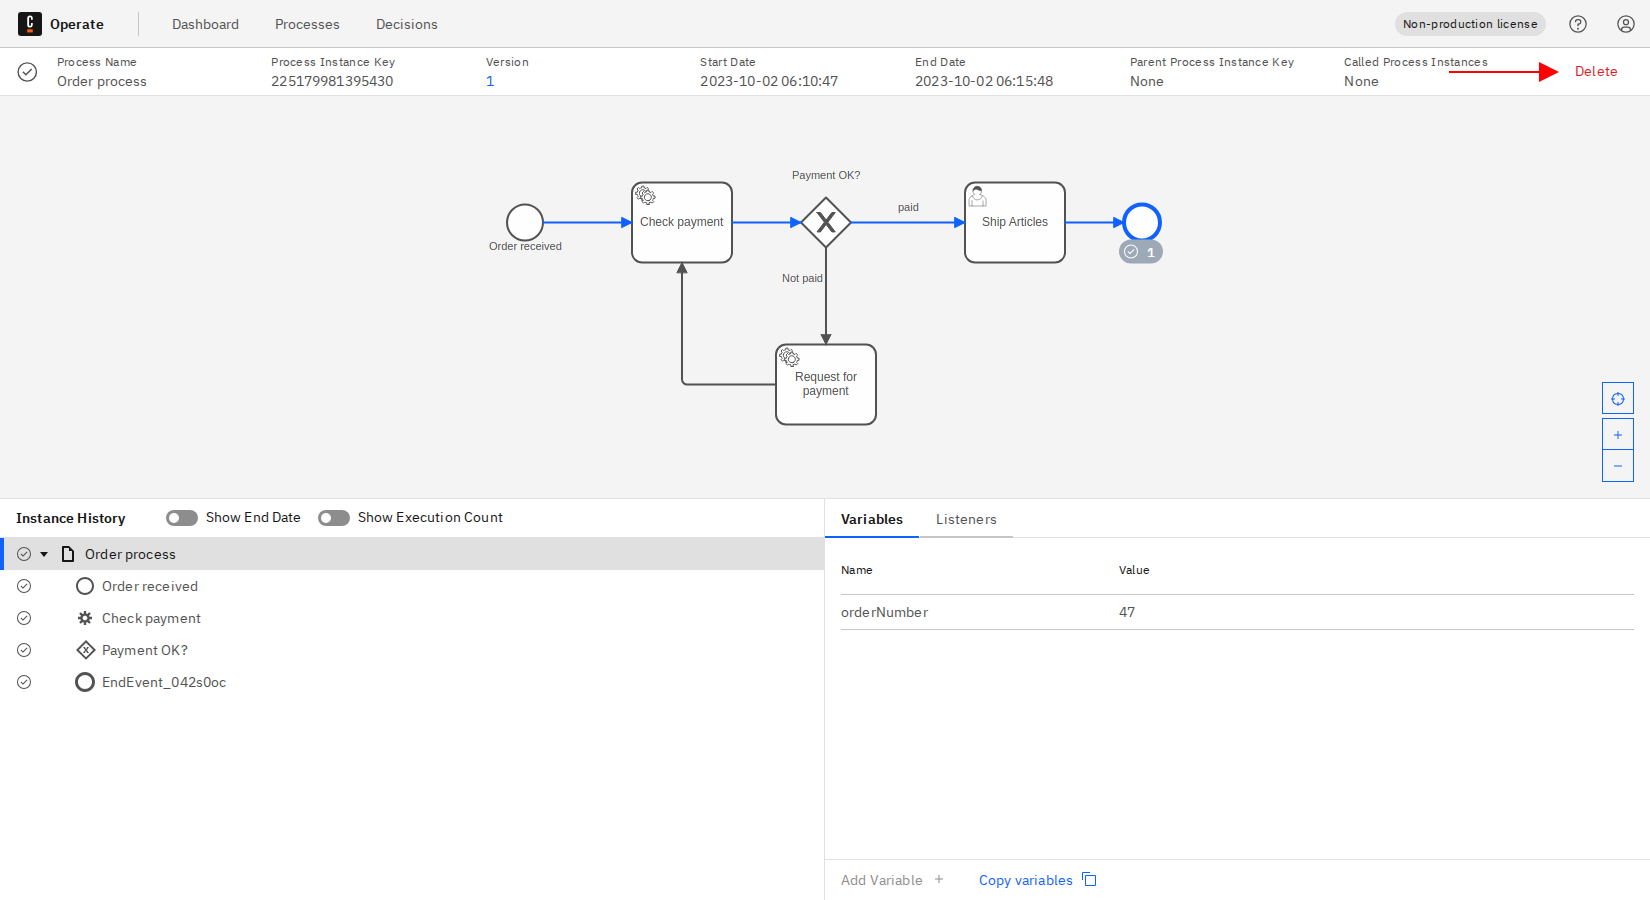The height and width of the screenshot is (900, 1650).
Task: Zoom out of the diagram using the minus icon
Action: click(x=1617, y=465)
